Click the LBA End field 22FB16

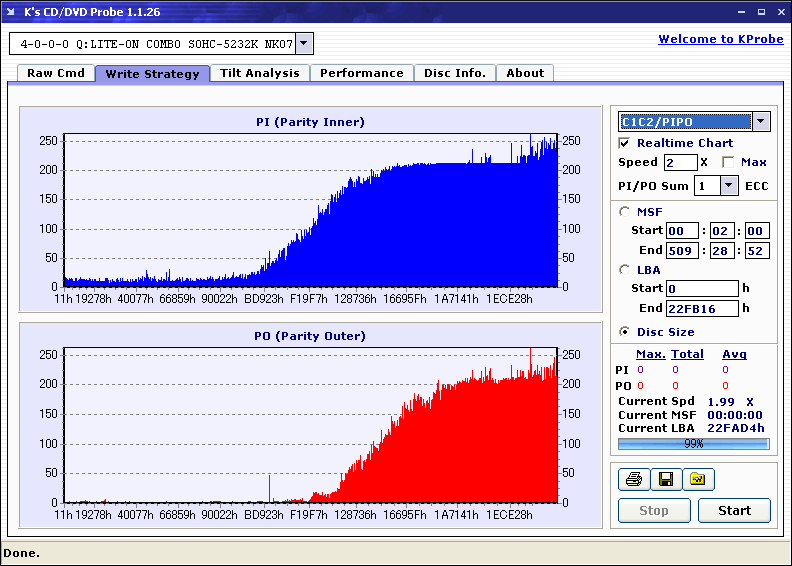tap(702, 308)
